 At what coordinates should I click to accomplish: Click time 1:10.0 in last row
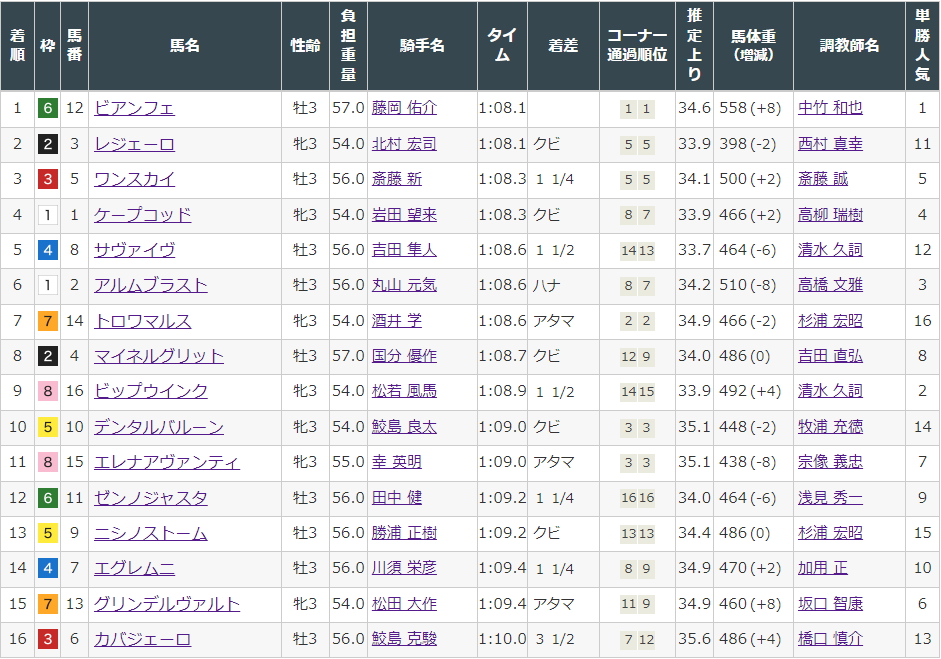point(502,639)
